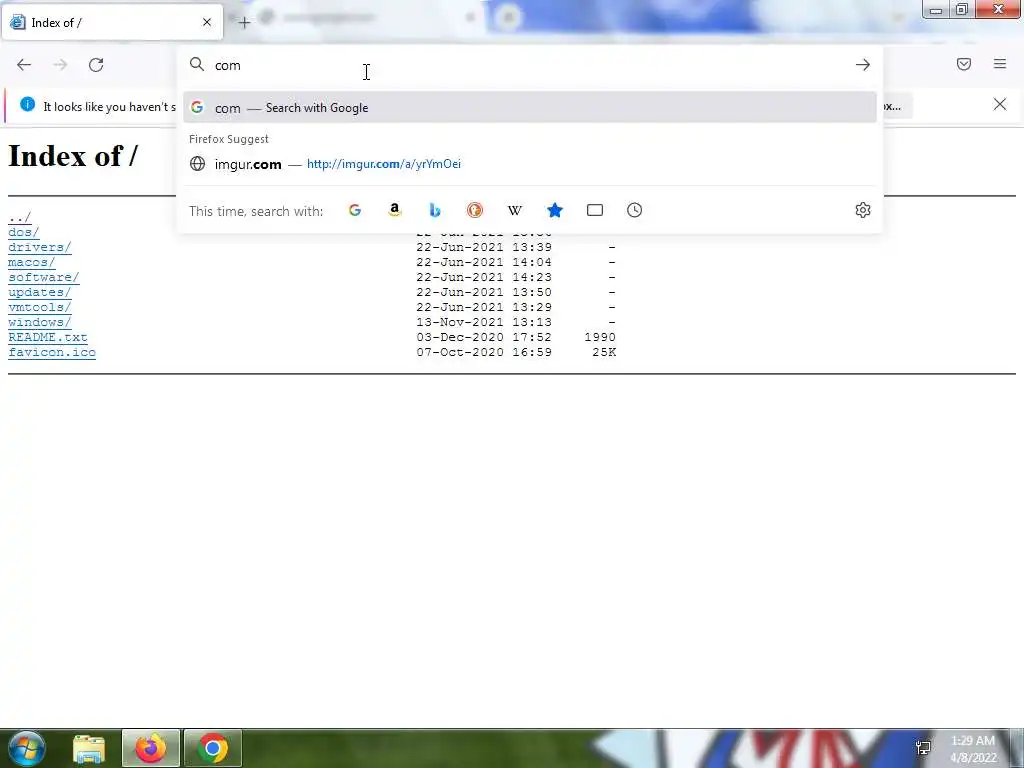This screenshot has height=768, width=1024.
Task: Click the search magnifier icon in address bar
Action: click(x=197, y=64)
